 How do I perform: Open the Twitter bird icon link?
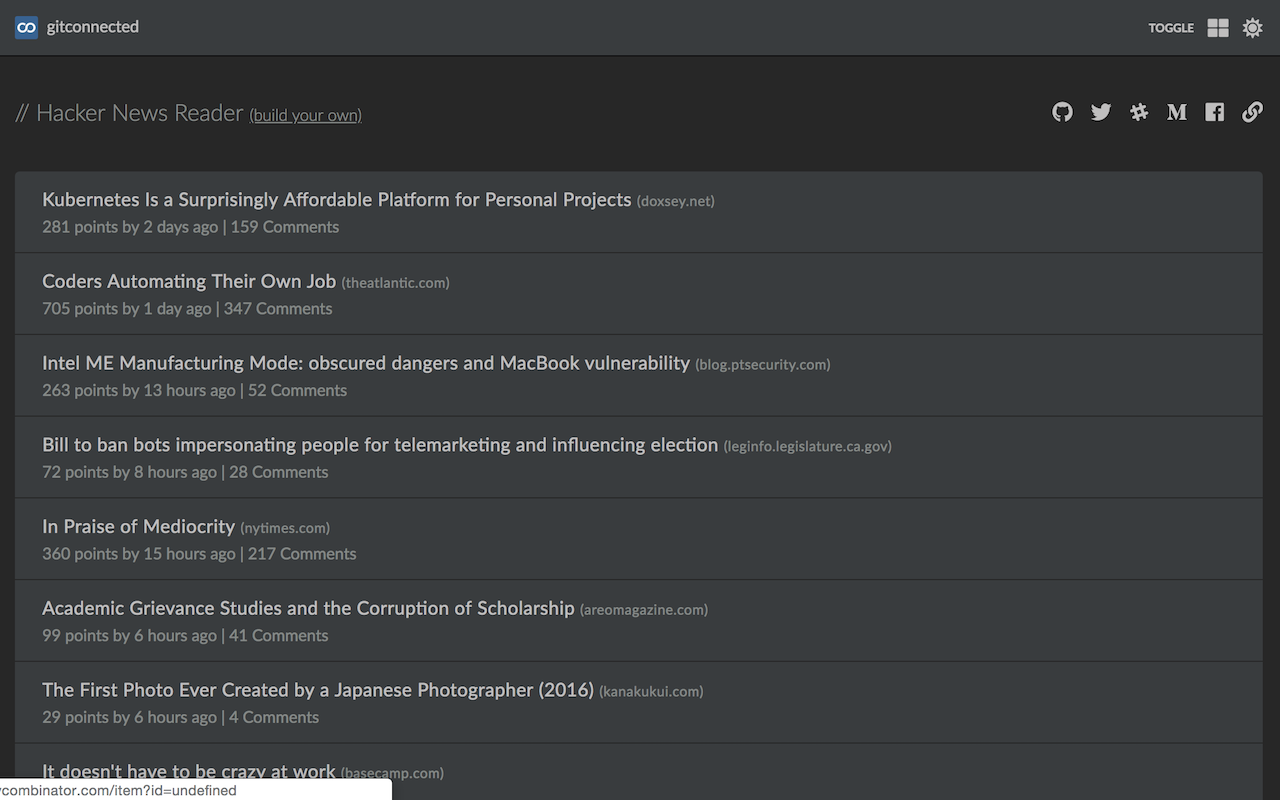click(1101, 112)
